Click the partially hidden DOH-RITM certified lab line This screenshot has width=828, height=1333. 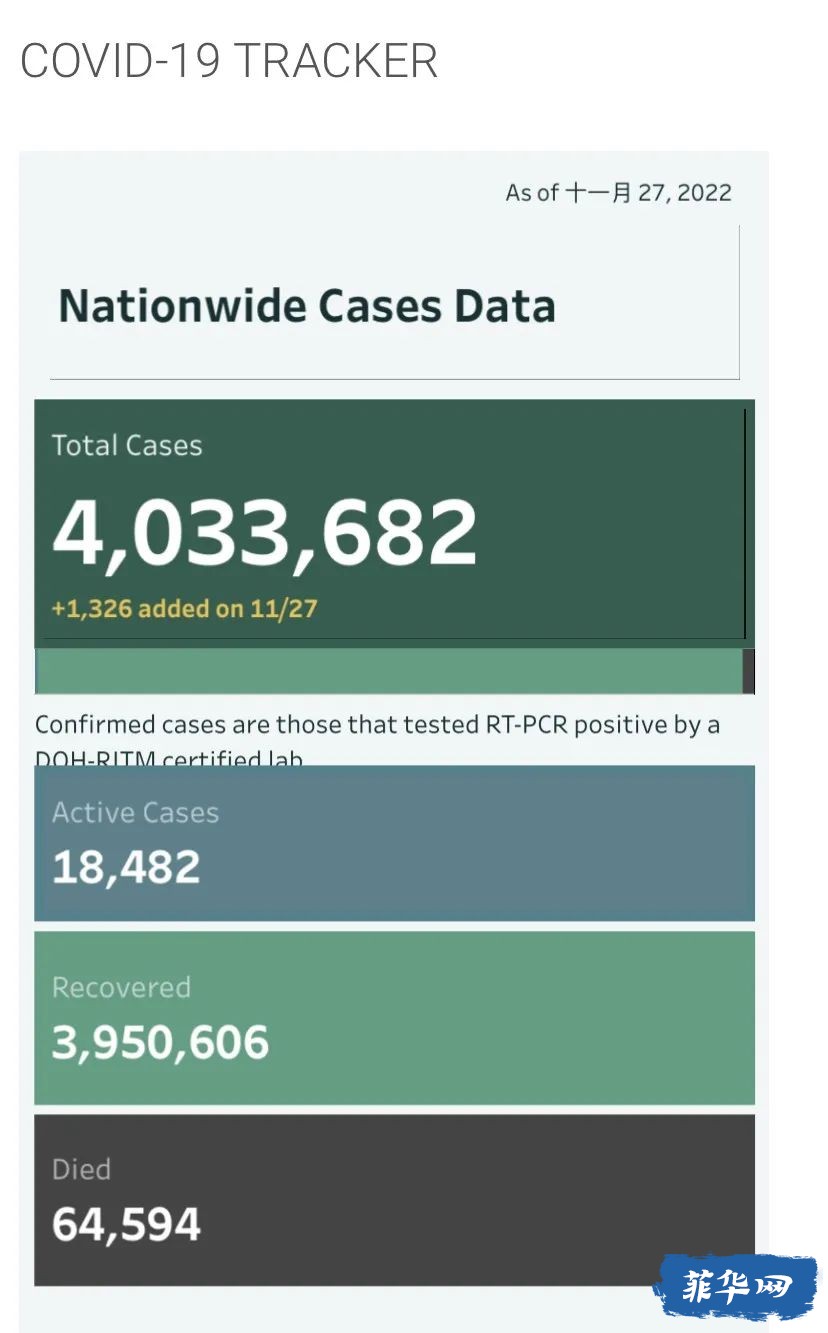point(169,759)
